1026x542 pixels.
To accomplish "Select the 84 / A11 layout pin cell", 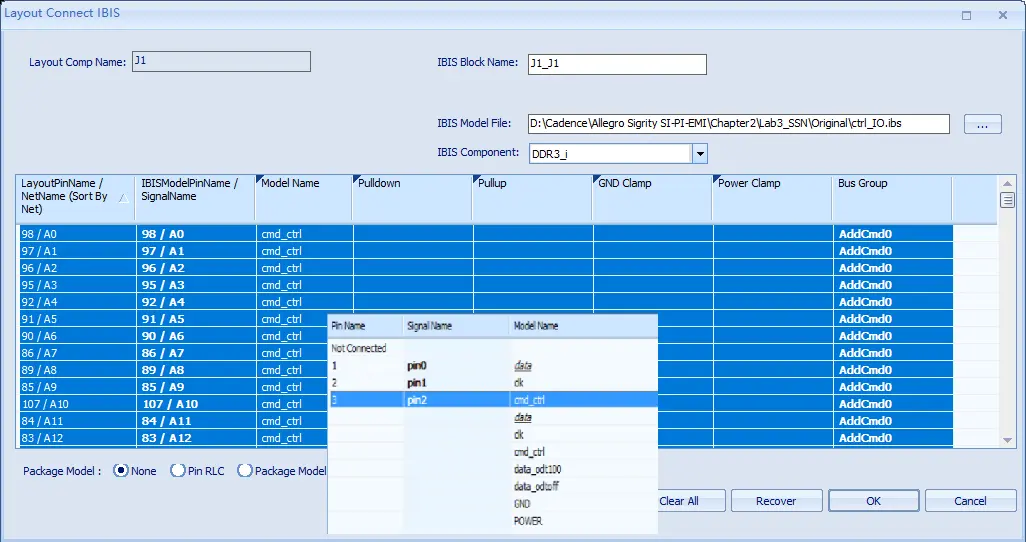I will 77,421.
